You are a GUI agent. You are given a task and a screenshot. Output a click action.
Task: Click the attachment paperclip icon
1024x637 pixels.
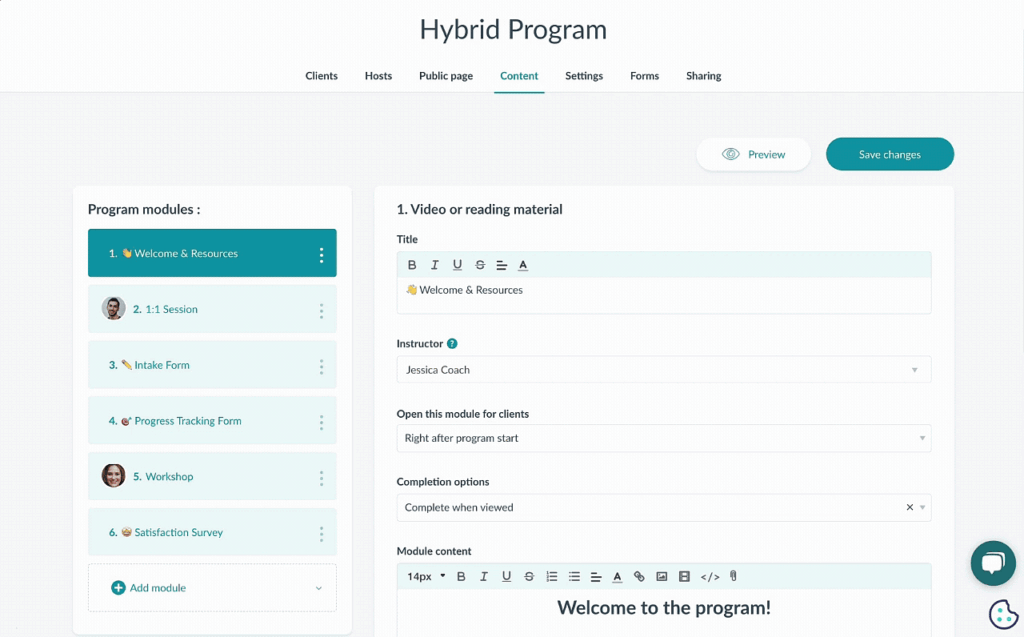pyautogui.click(x=733, y=577)
